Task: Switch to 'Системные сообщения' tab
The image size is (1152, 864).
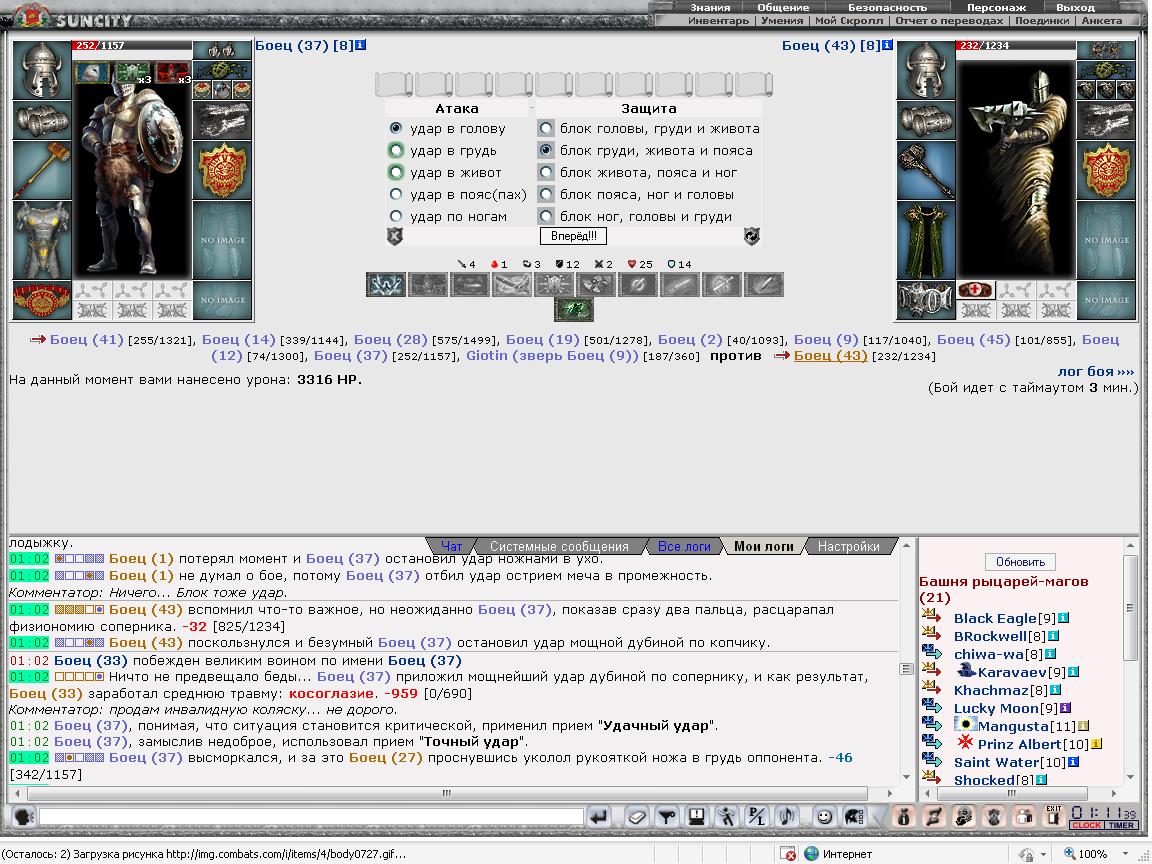Action: 559,547
